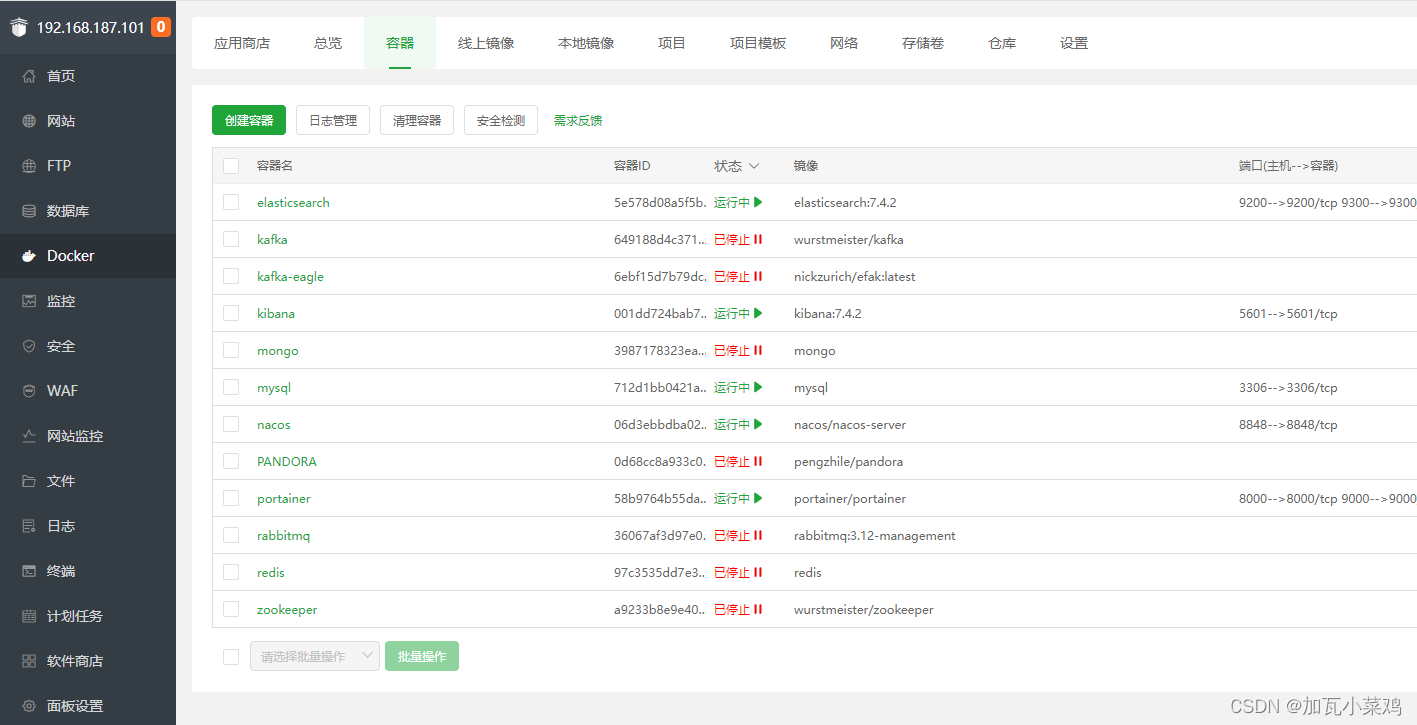Click the 终端 terminal icon
1417x725 pixels.
click(x=29, y=571)
